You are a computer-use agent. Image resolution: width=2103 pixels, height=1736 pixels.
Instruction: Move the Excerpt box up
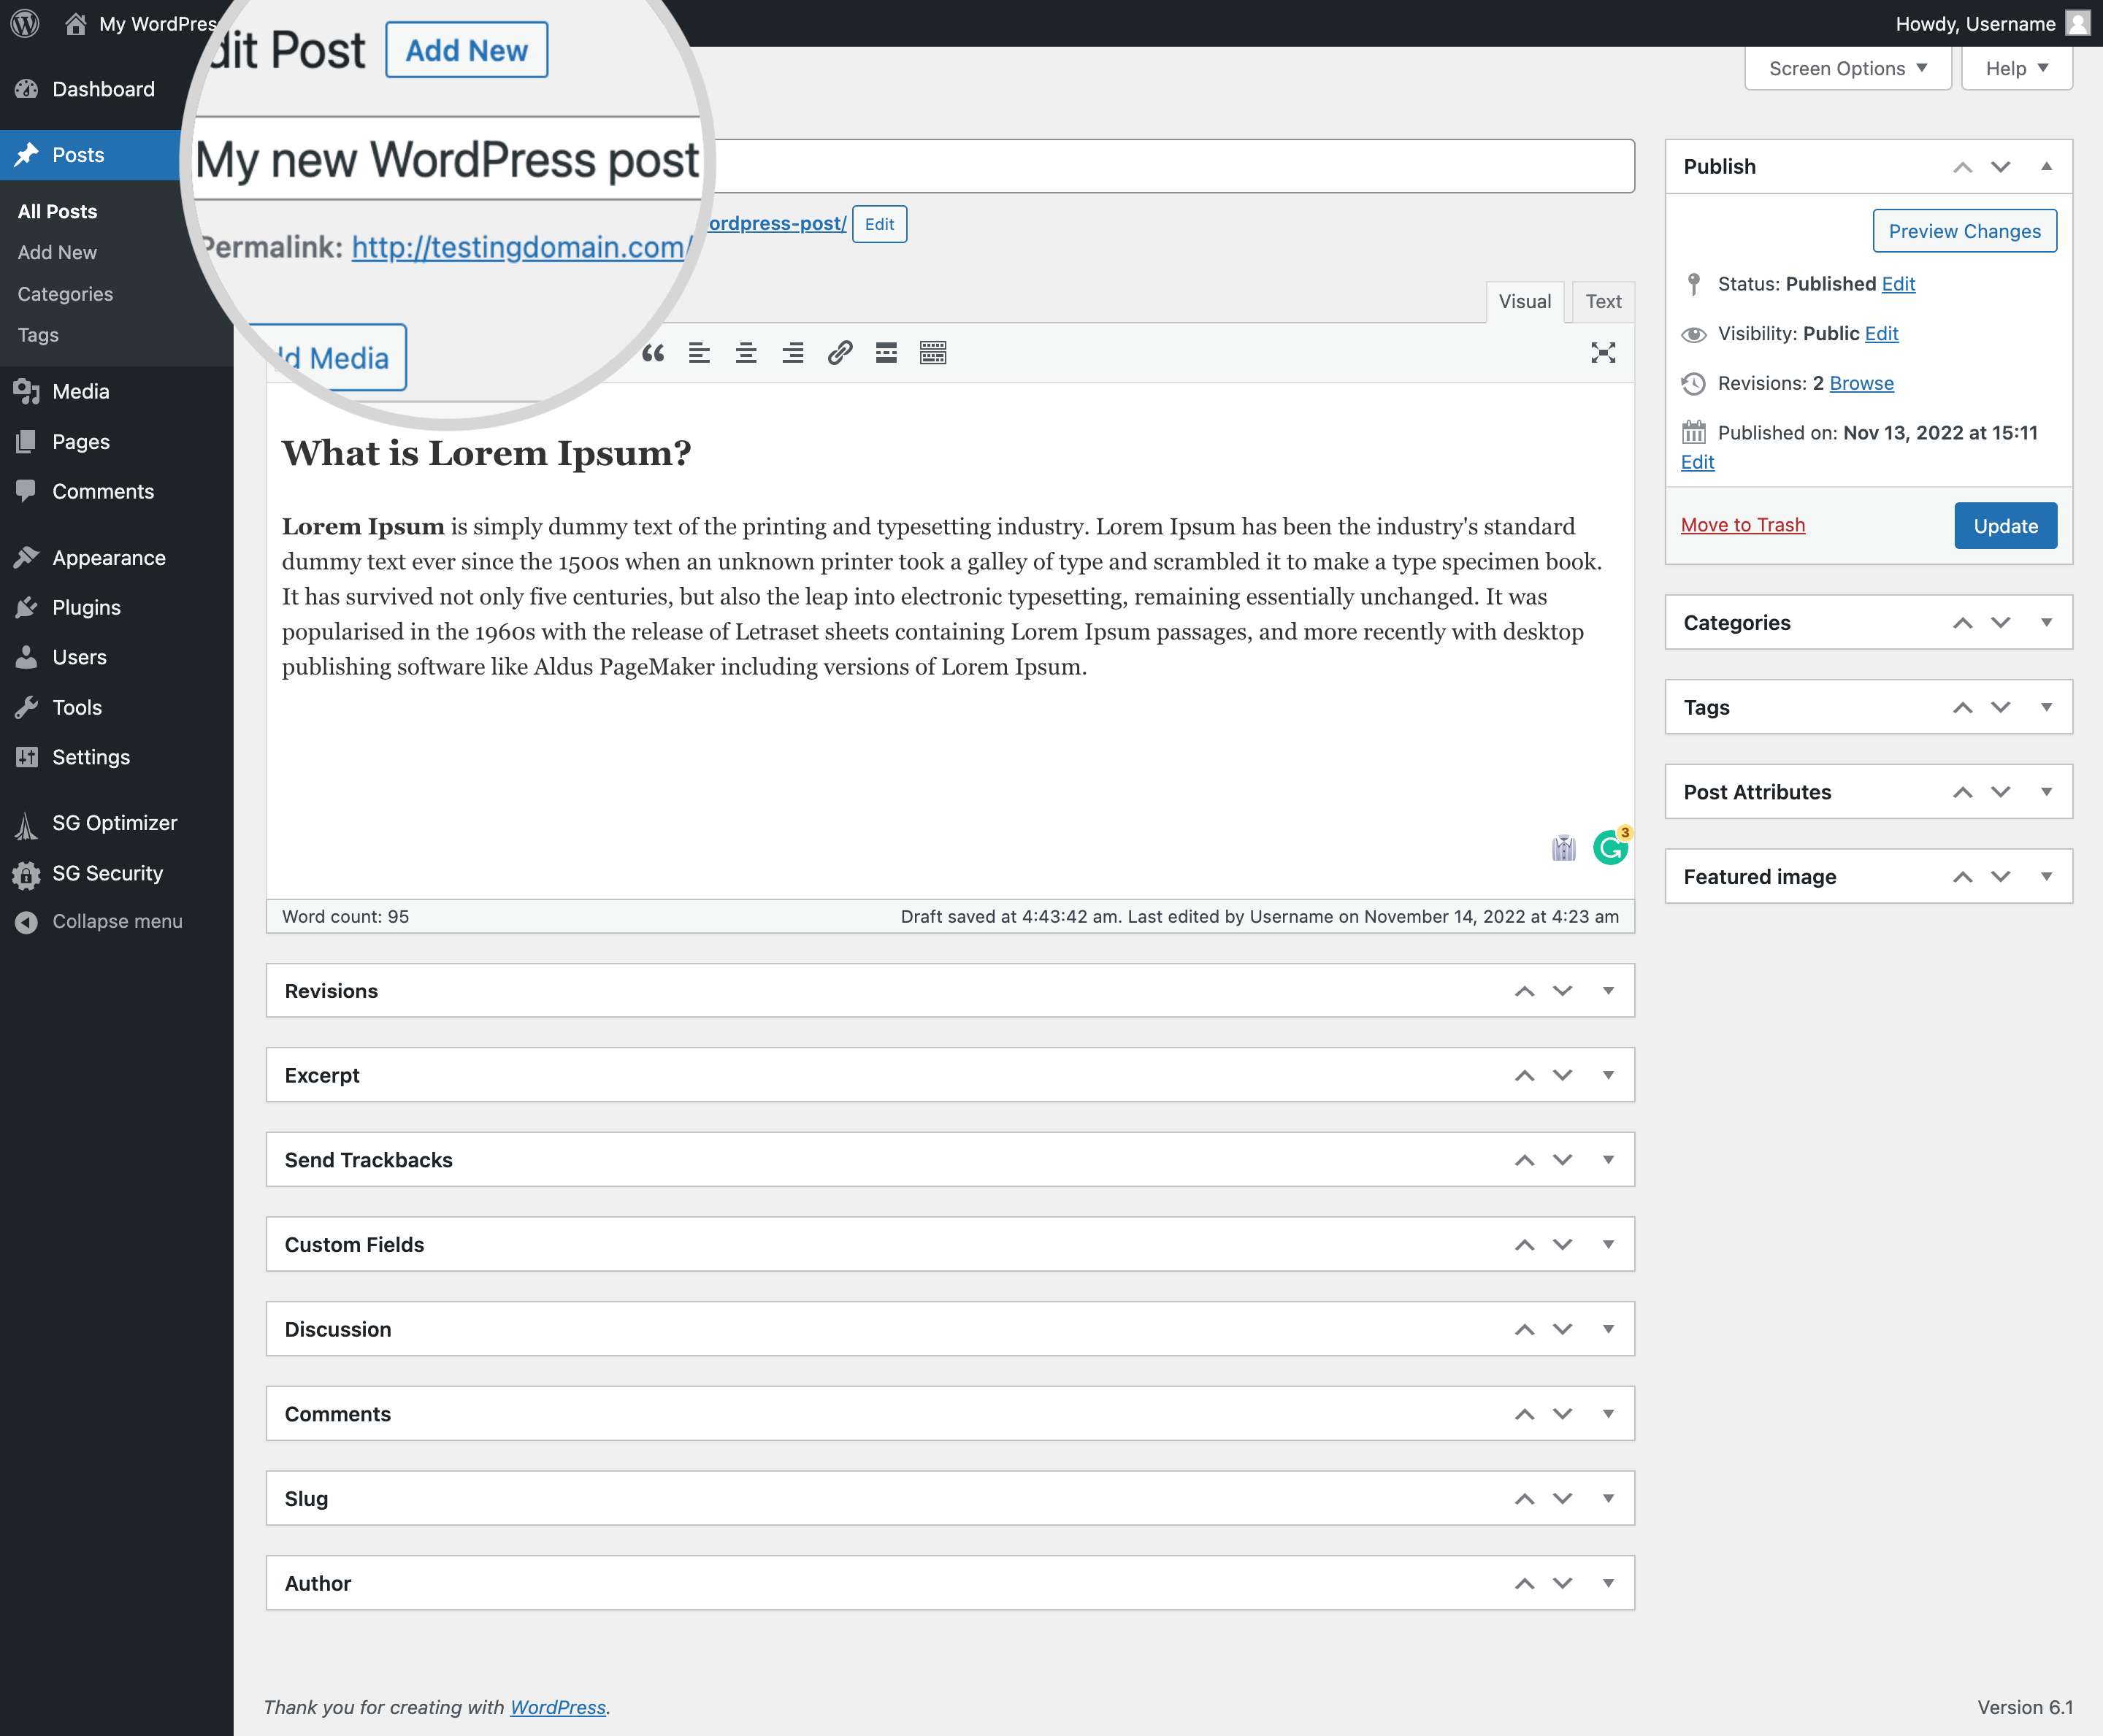pos(1524,1076)
